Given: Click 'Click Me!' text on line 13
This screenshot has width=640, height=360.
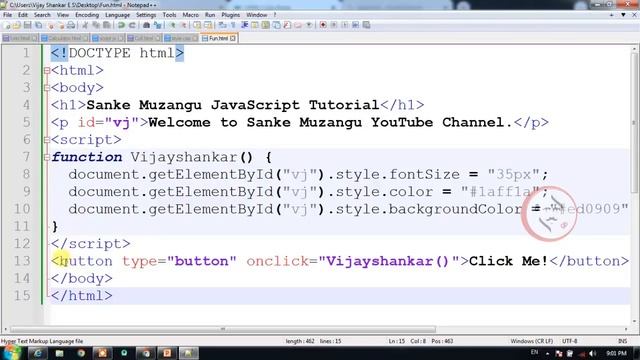Looking at the screenshot, I should click(x=508, y=261).
